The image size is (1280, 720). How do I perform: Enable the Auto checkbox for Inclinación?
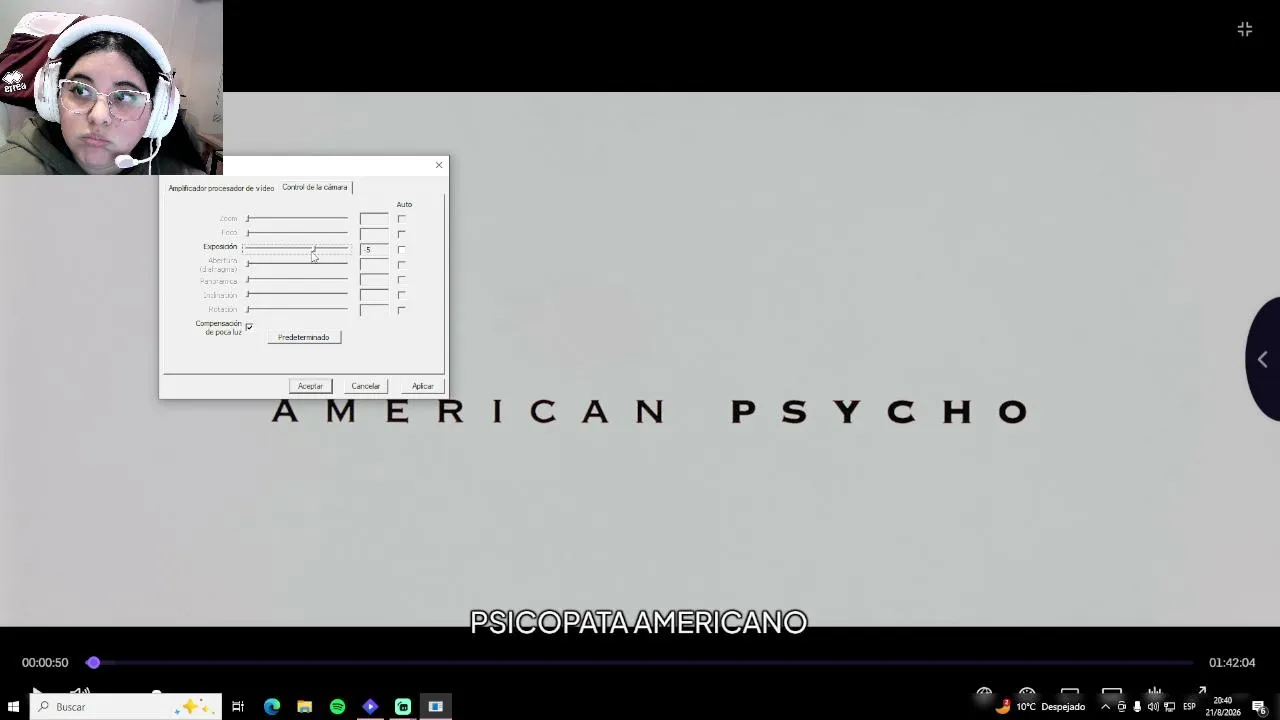point(401,295)
